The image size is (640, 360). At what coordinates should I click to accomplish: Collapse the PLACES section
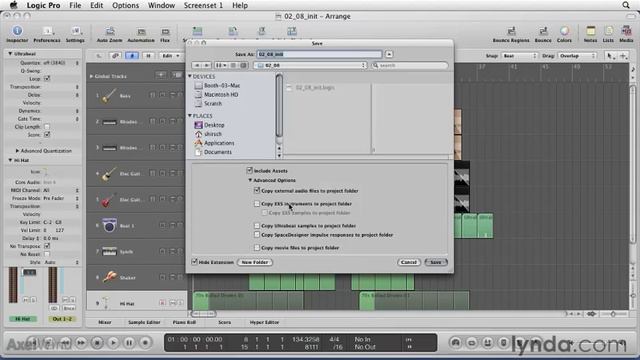click(190, 116)
